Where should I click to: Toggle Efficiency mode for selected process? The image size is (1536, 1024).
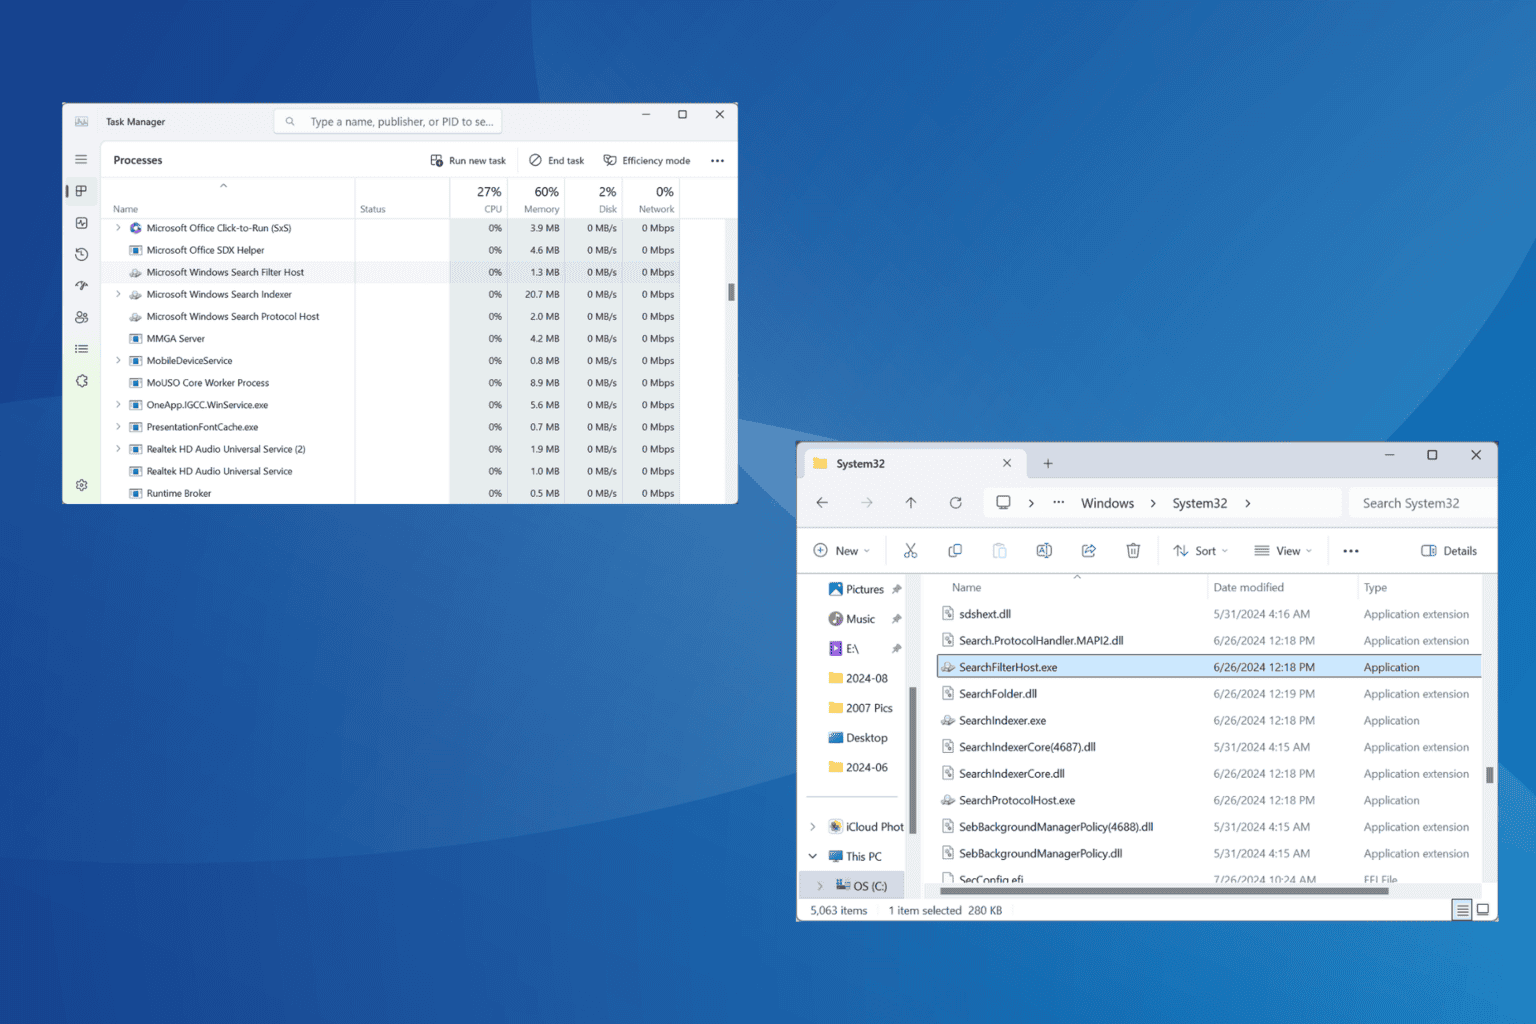coord(647,160)
